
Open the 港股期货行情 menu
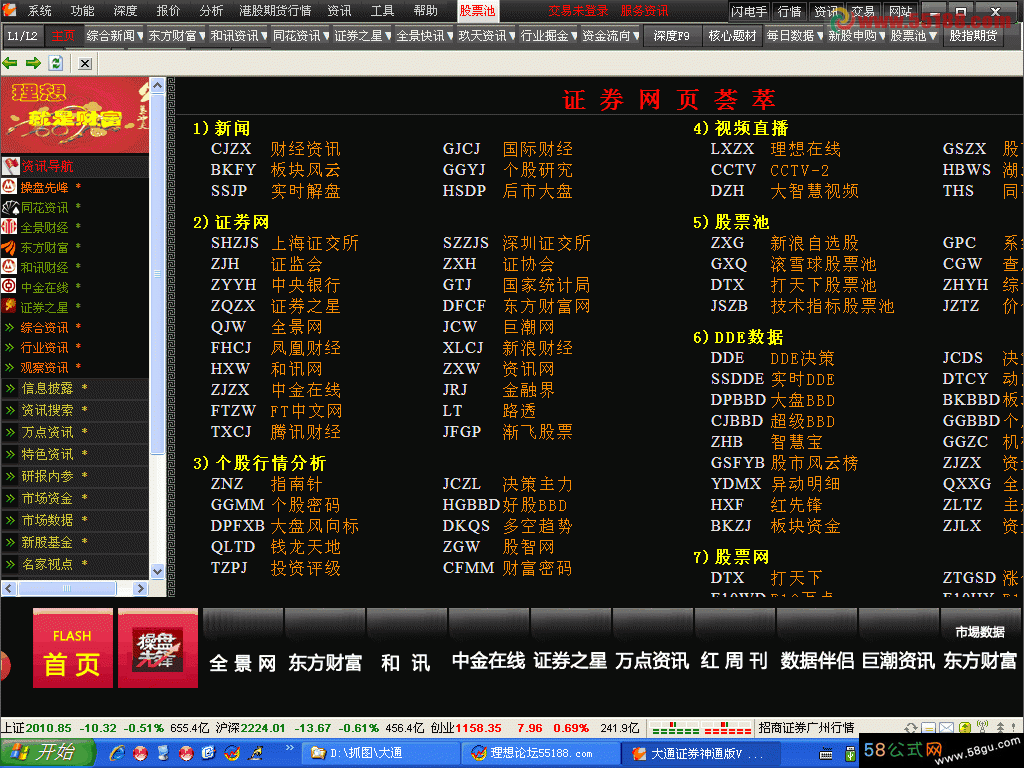tap(275, 11)
